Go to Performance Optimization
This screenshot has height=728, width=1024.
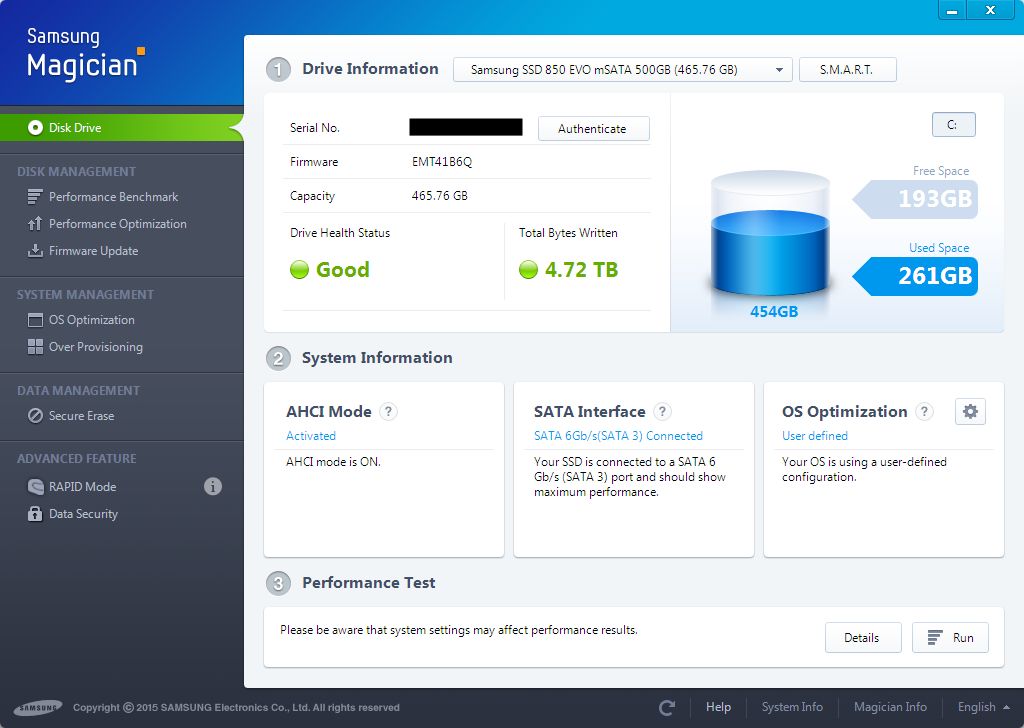coord(118,224)
